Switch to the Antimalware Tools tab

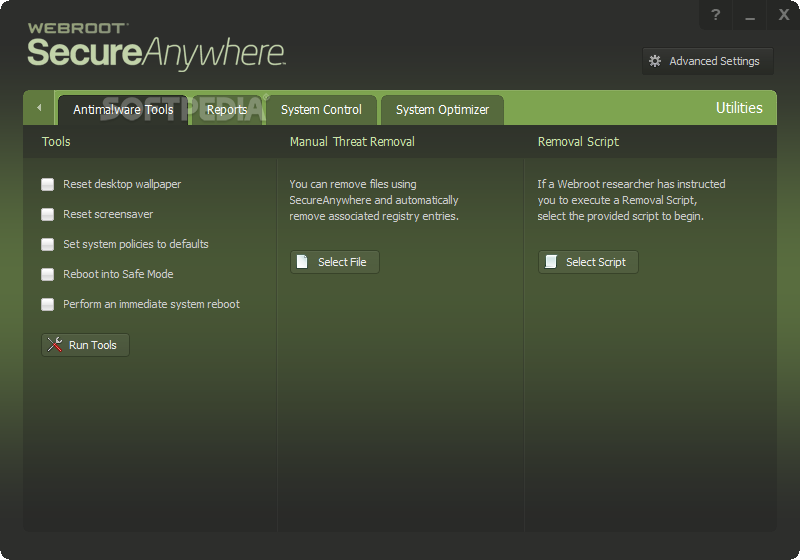(x=123, y=110)
